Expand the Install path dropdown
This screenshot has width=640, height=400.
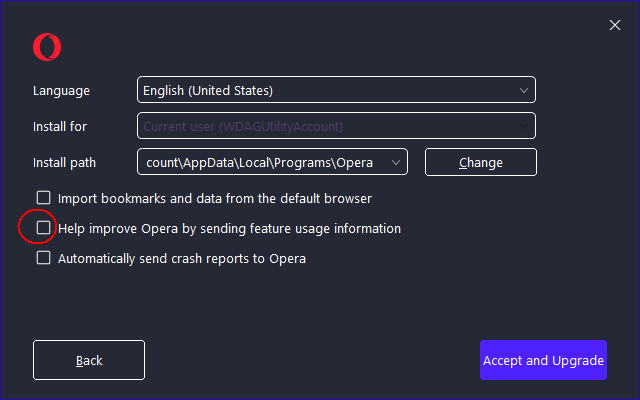(x=272, y=162)
